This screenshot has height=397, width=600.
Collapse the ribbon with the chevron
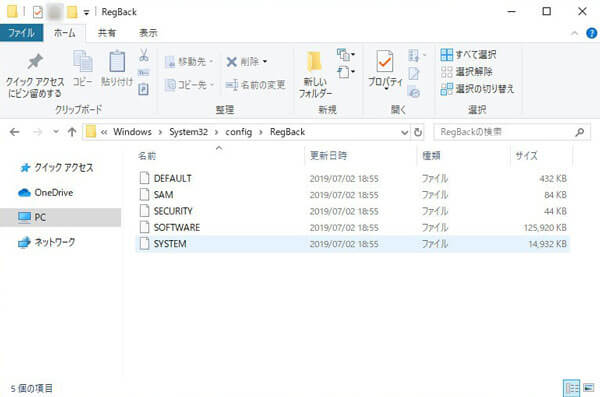click(x=574, y=33)
